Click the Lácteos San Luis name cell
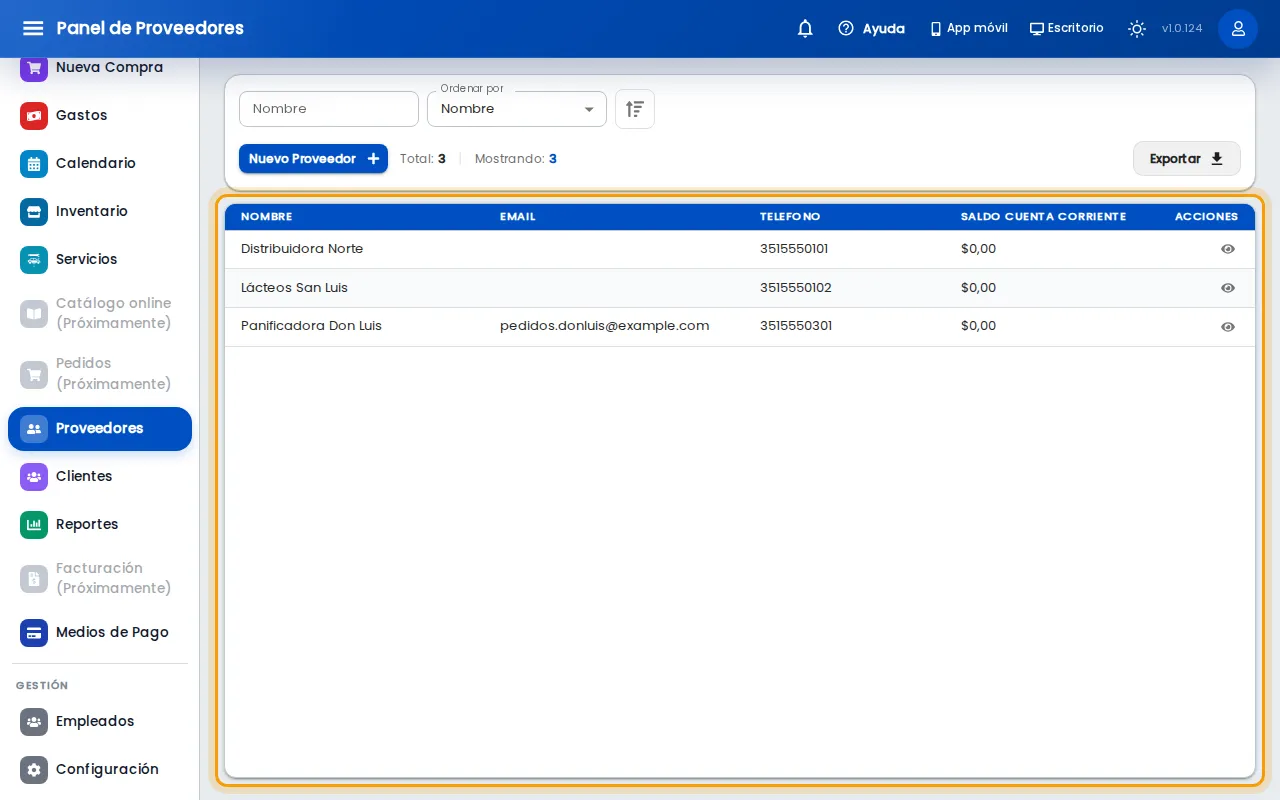This screenshot has width=1280, height=800. tap(294, 288)
